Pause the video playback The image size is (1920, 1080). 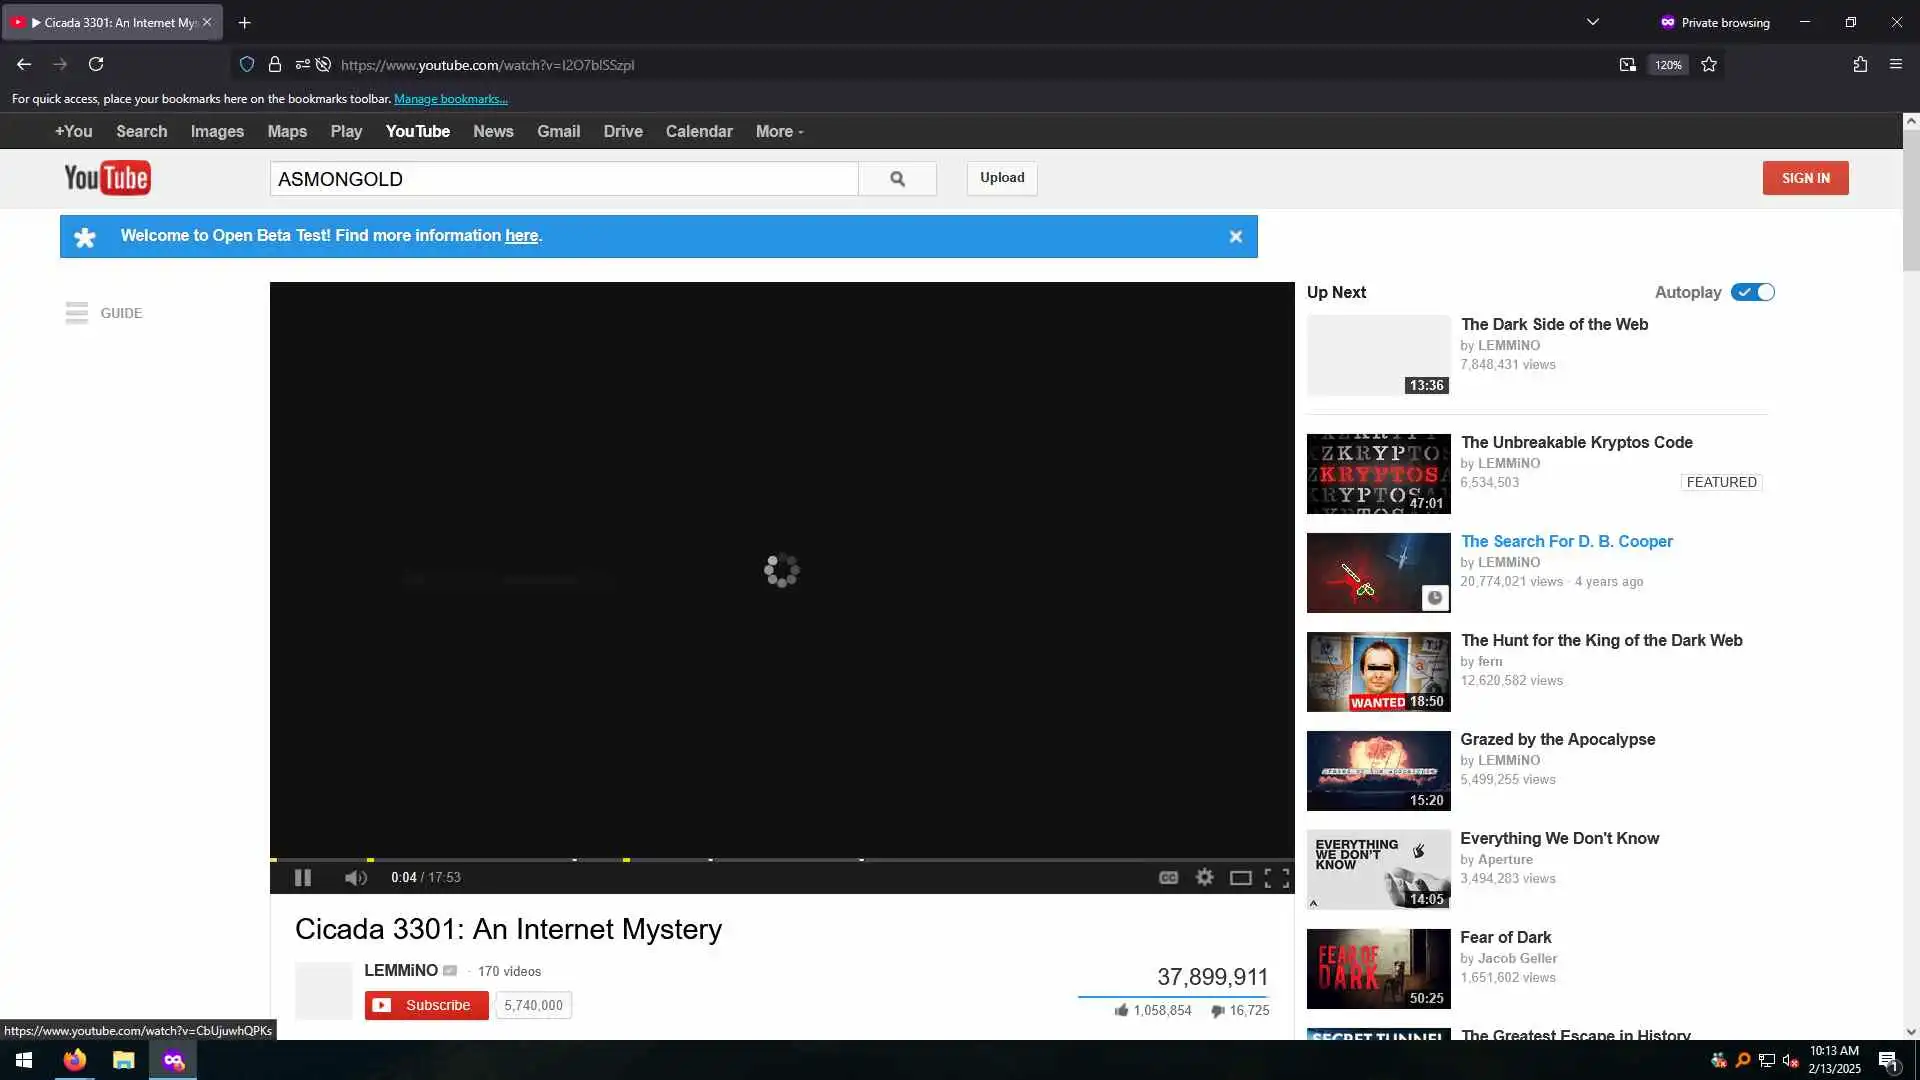tap(302, 878)
